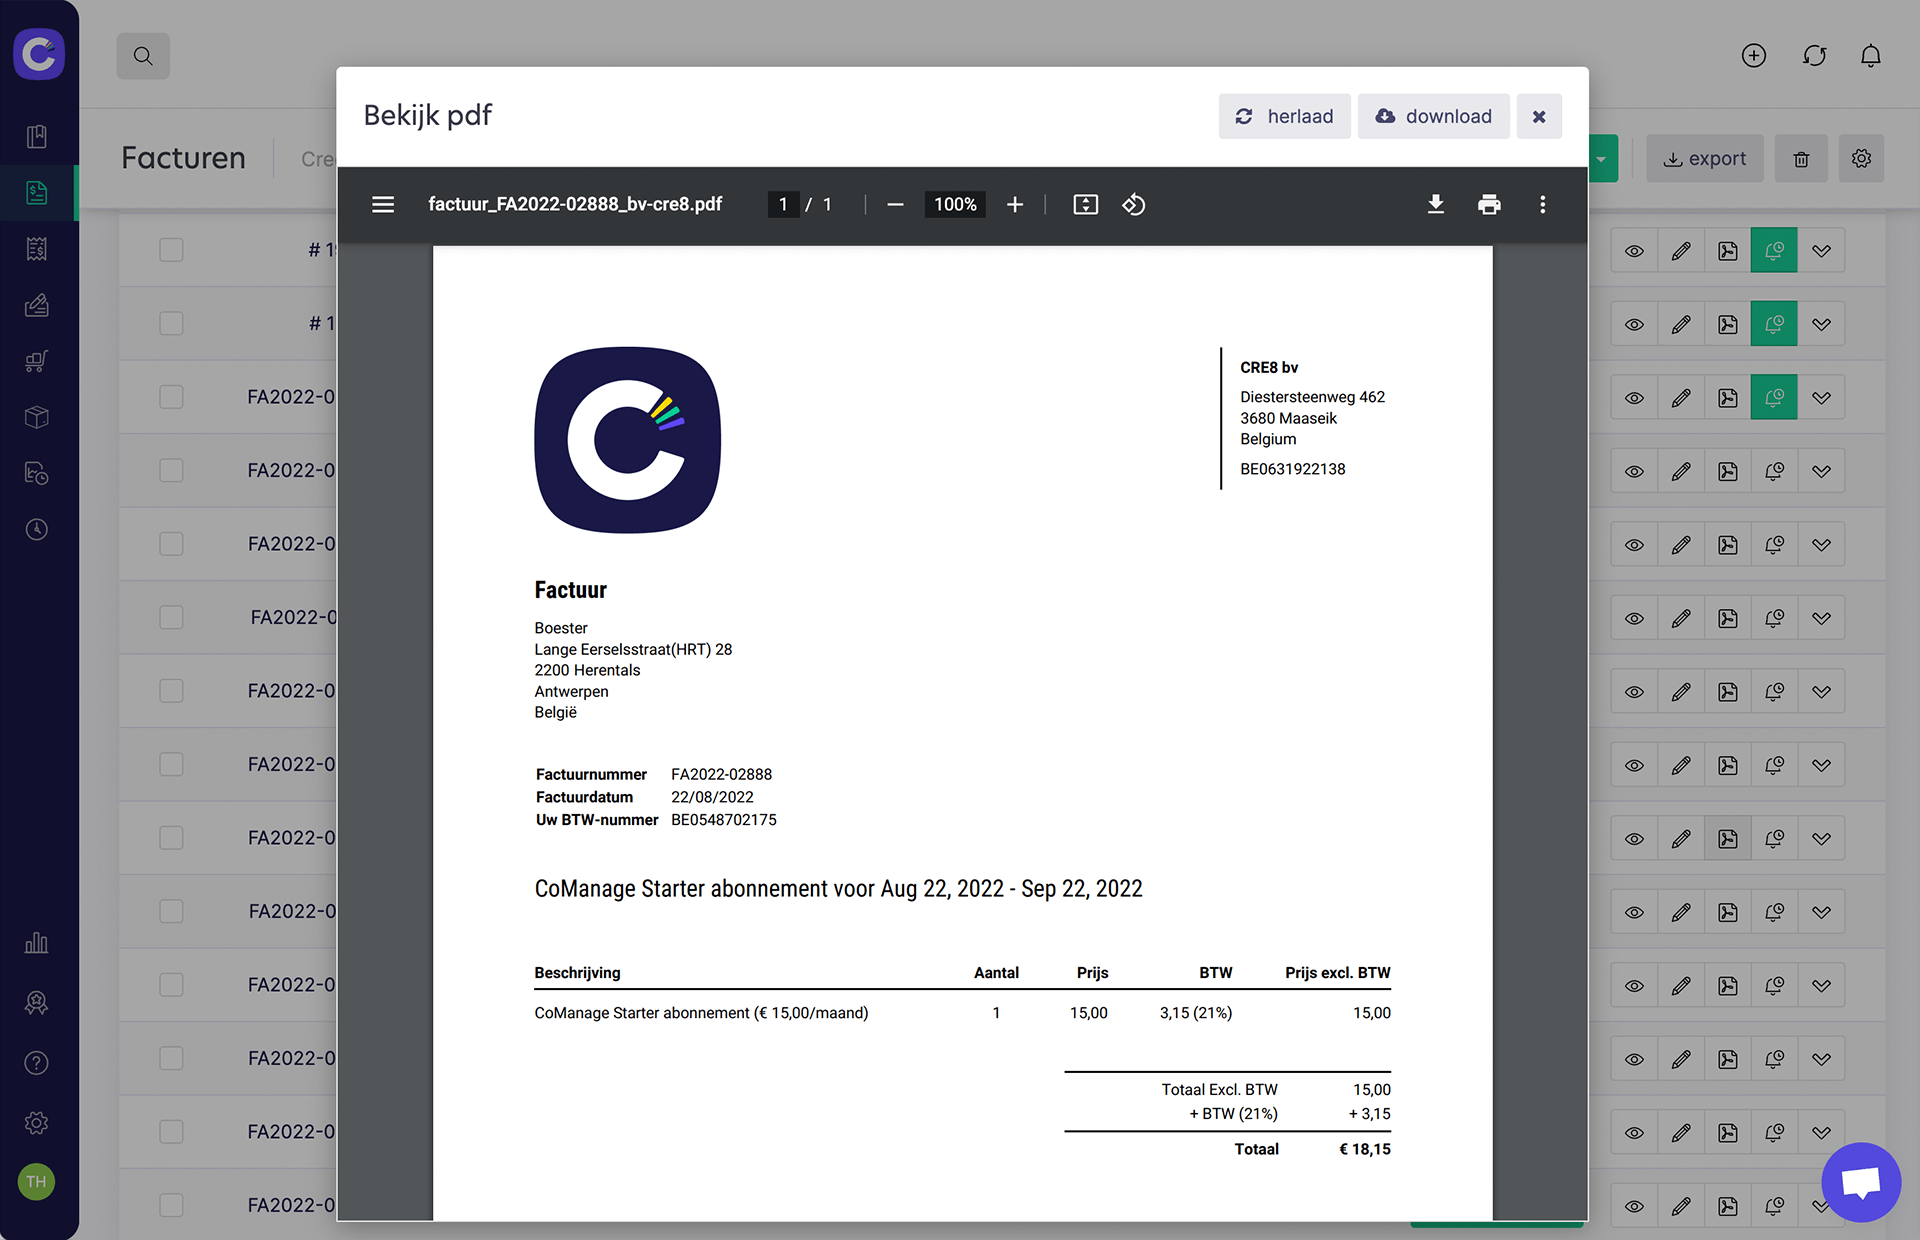Click the refresh sync icon in top bar
This screenshot has height=1240, width=1920.
(1814, 56)
